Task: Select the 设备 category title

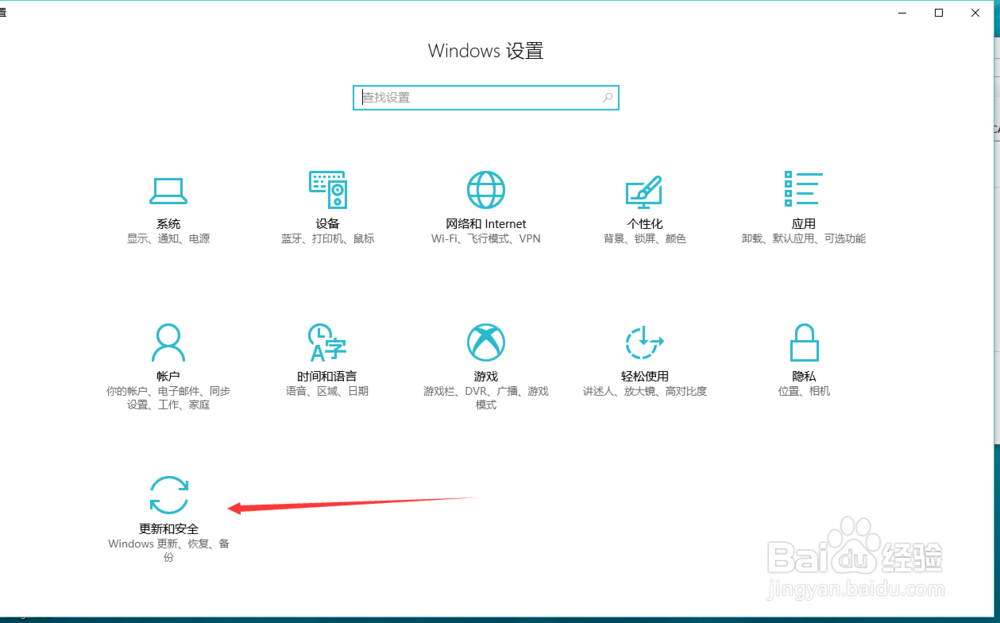Action: [328, 224]
